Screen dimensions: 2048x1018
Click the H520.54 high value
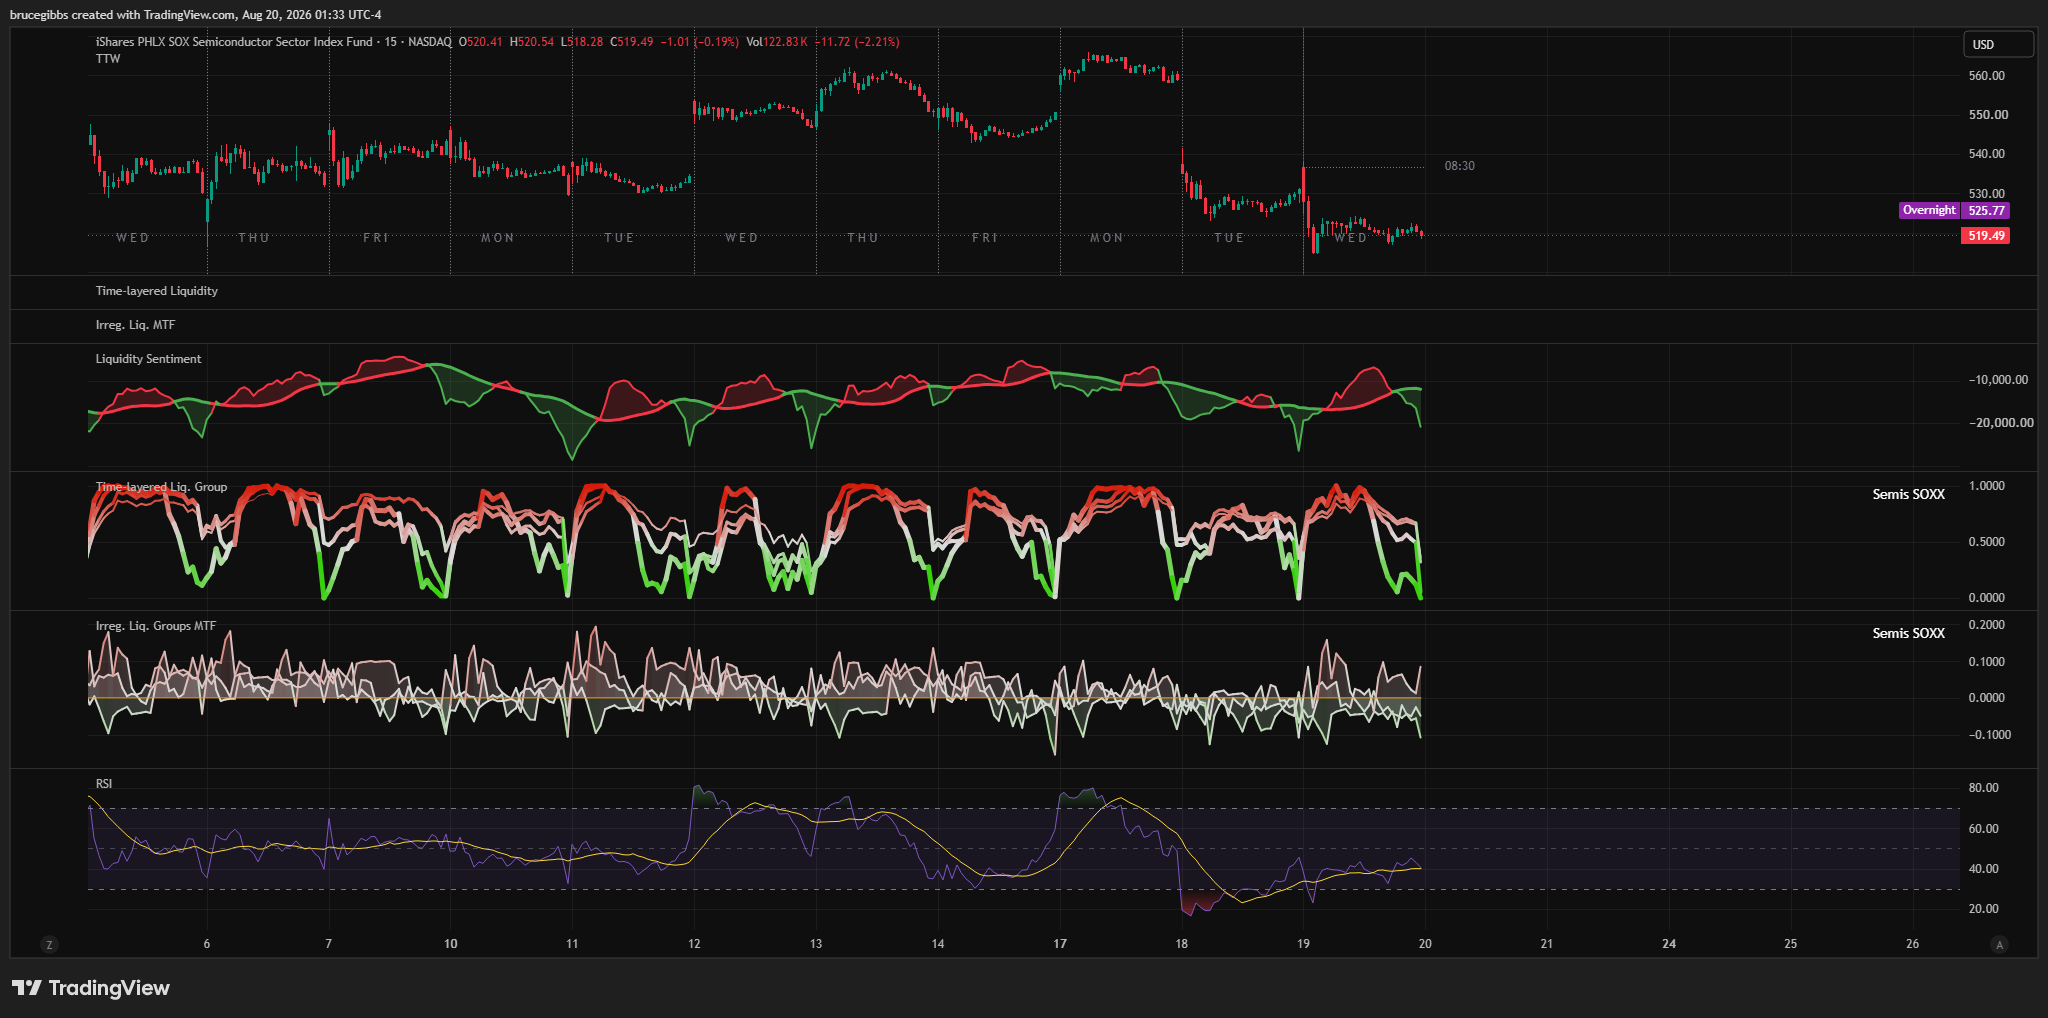tap(532, 42)
